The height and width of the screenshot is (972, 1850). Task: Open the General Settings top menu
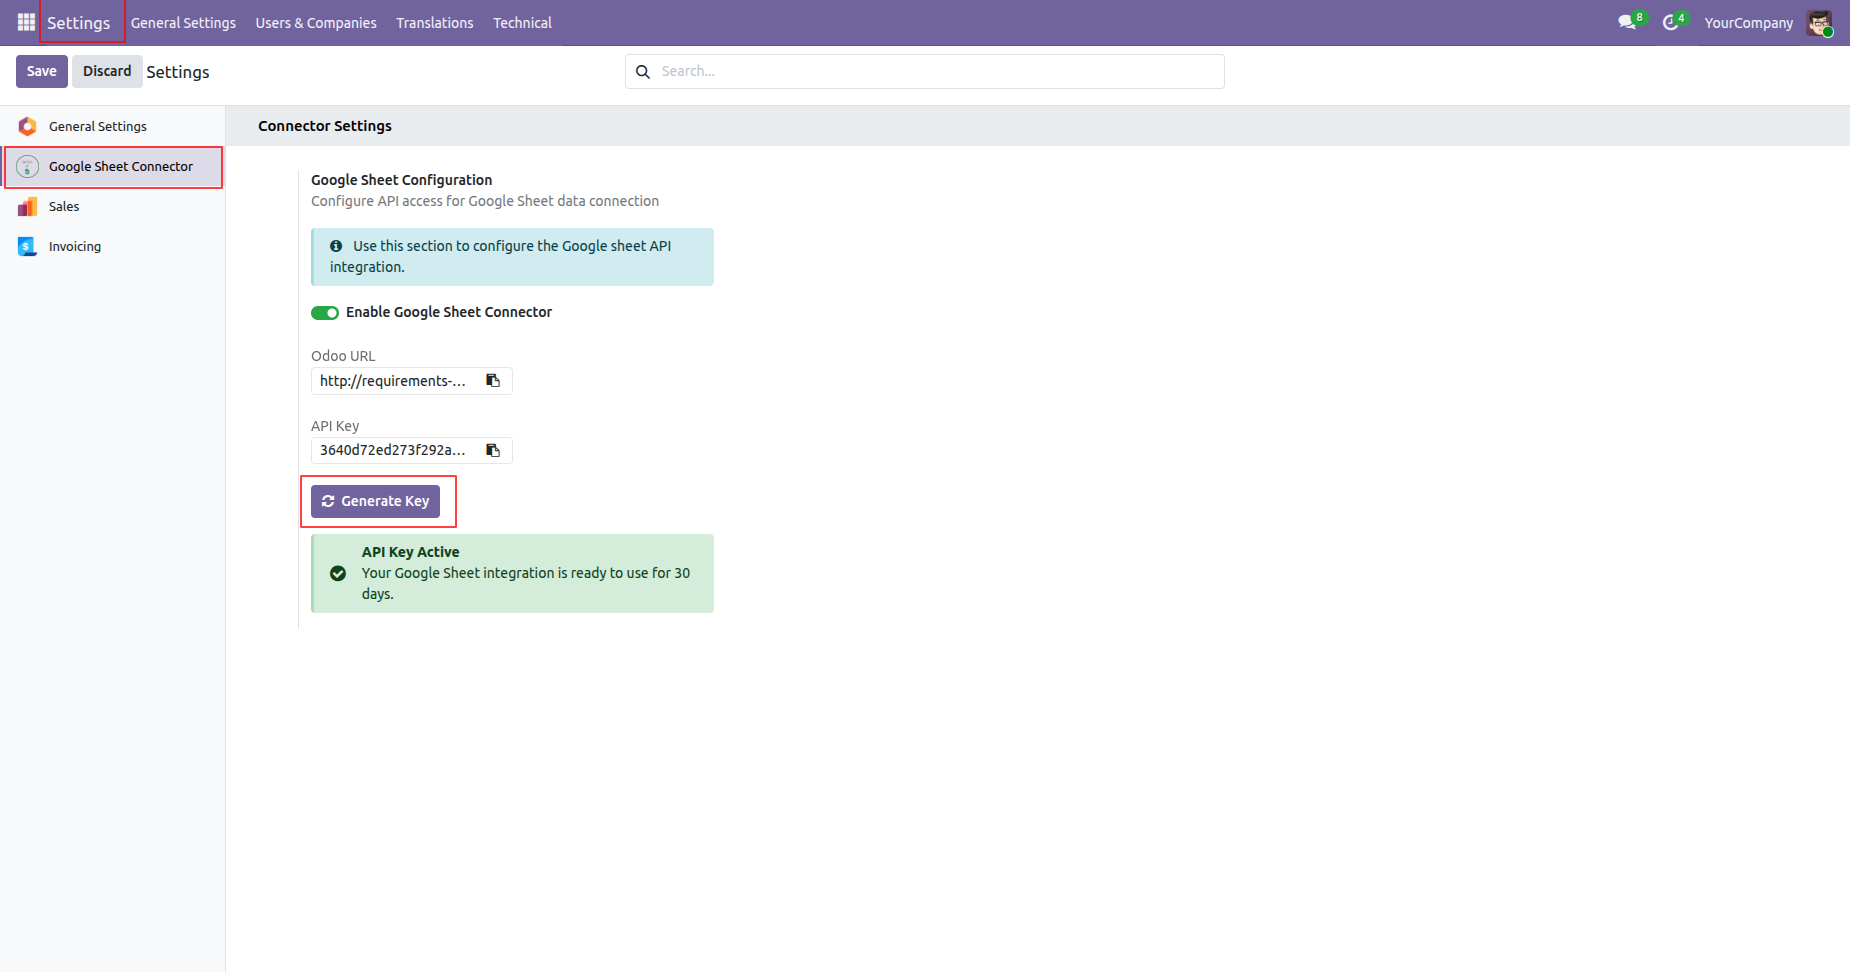coord(183,22)
